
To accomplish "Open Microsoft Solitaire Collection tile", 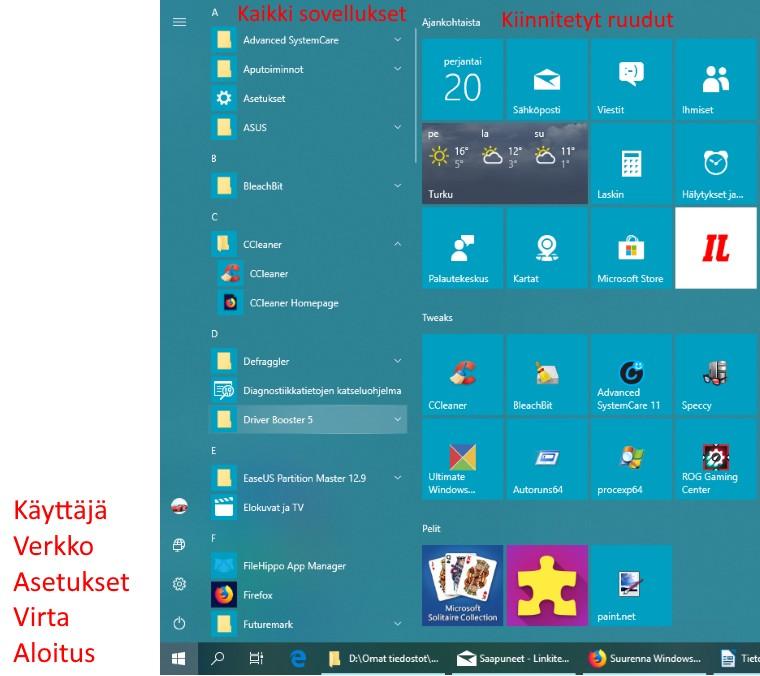I will click(462, 585).
